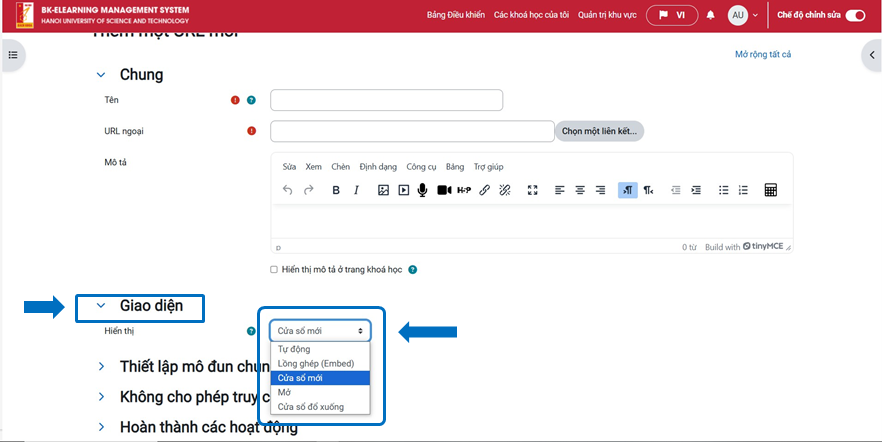Viewport: 882px width, 442px height.
Task: Open the Trợ giúp editor menu
Action: pyautogui.click(x=488, y=167)
